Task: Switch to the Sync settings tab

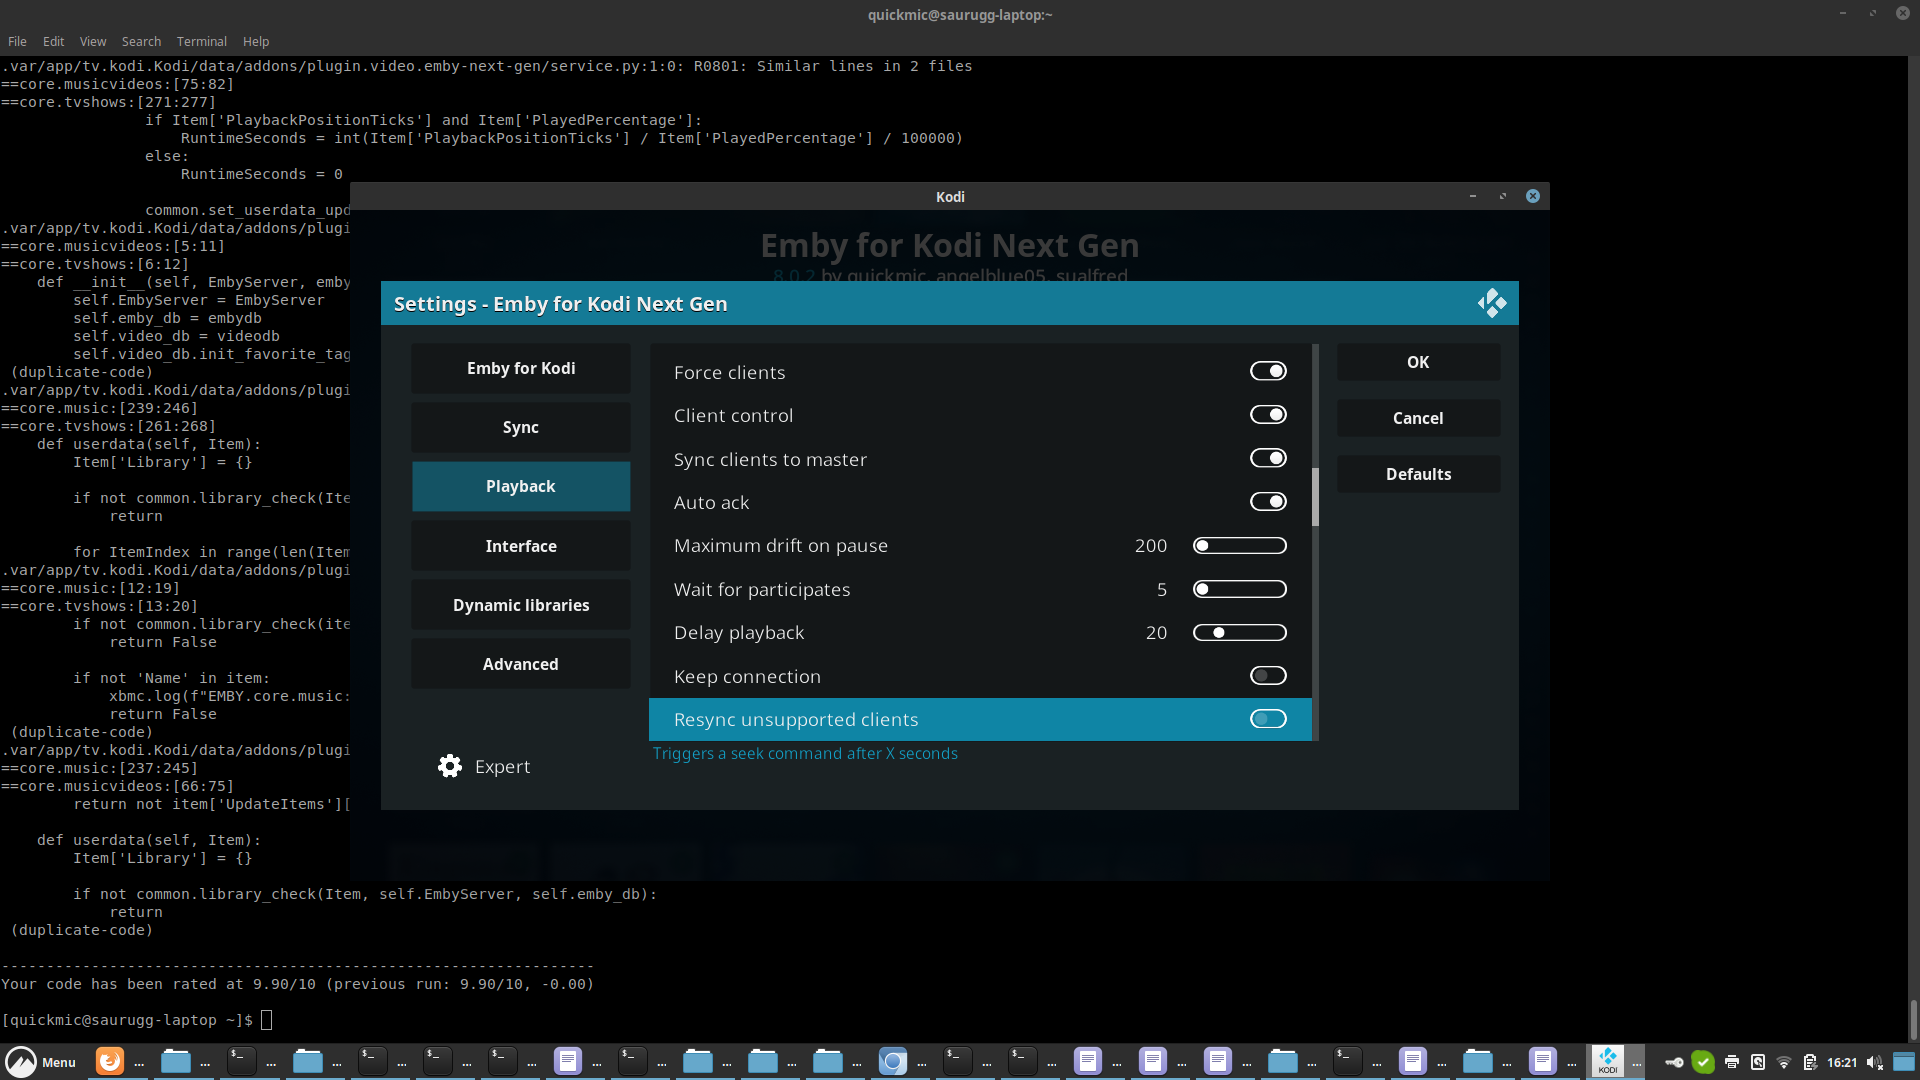Action: [520, 427]
